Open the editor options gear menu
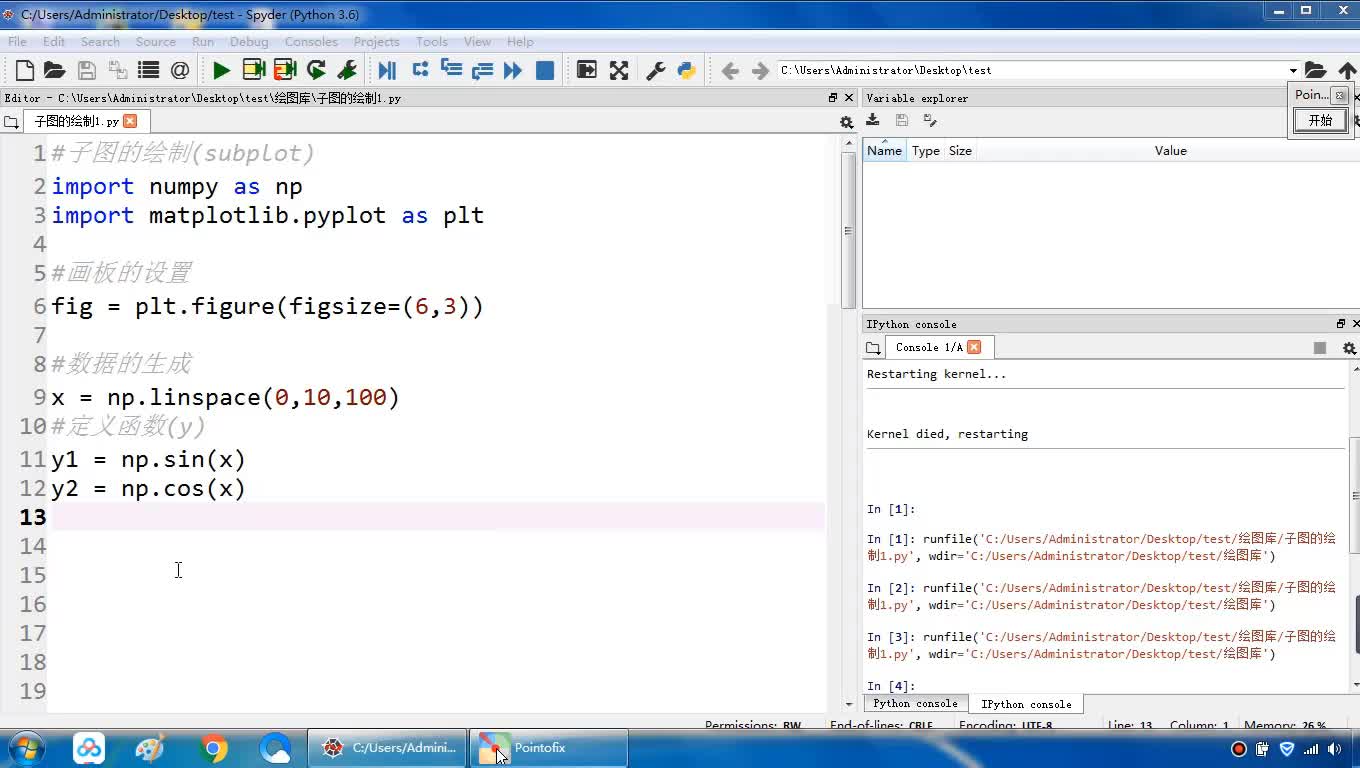Viewport: 1360px width, 768px height. tap(846, 122)
